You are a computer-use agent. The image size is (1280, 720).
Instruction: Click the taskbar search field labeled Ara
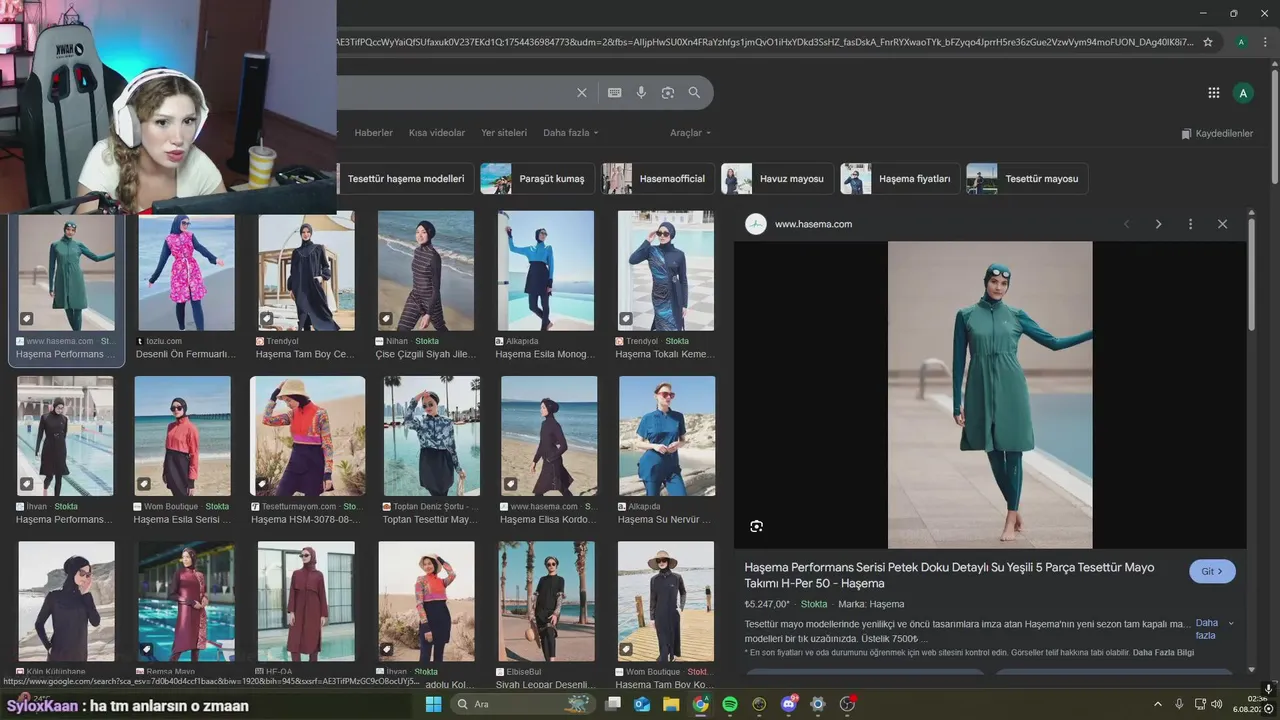point(523,704)
